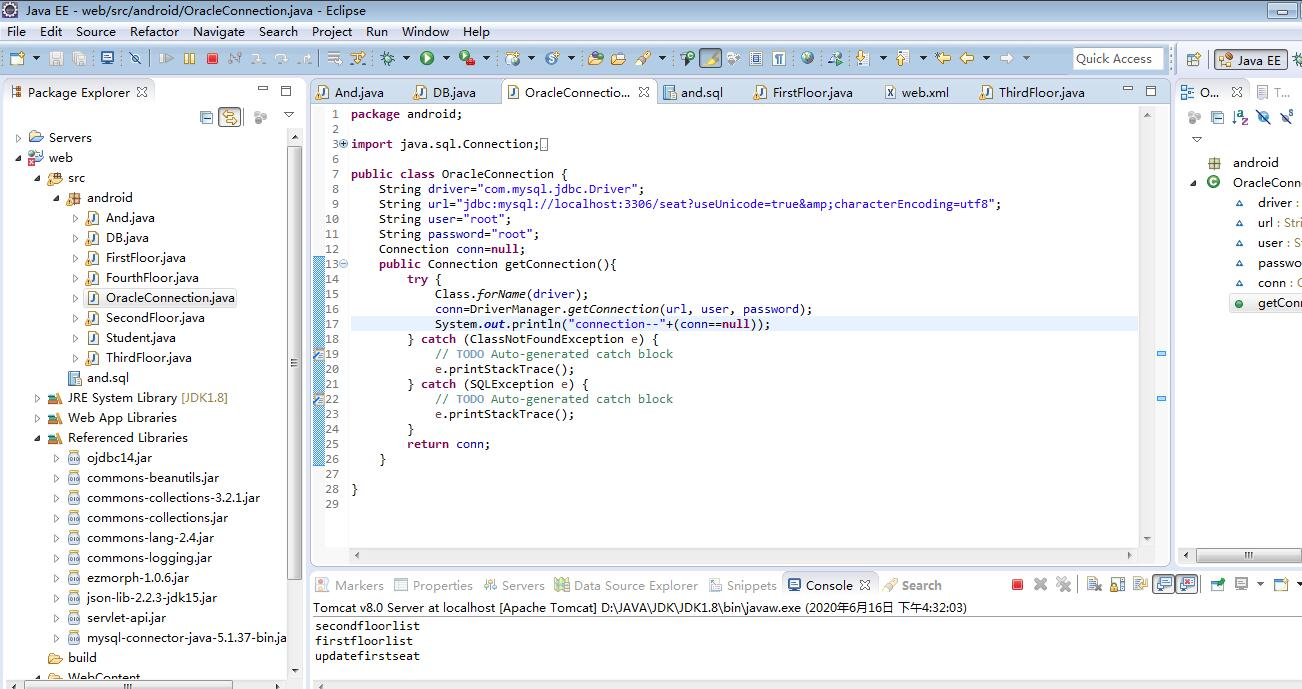Click the New file toolbar icon
This screenshot has width=1302, height=689.
pos(17,58)
